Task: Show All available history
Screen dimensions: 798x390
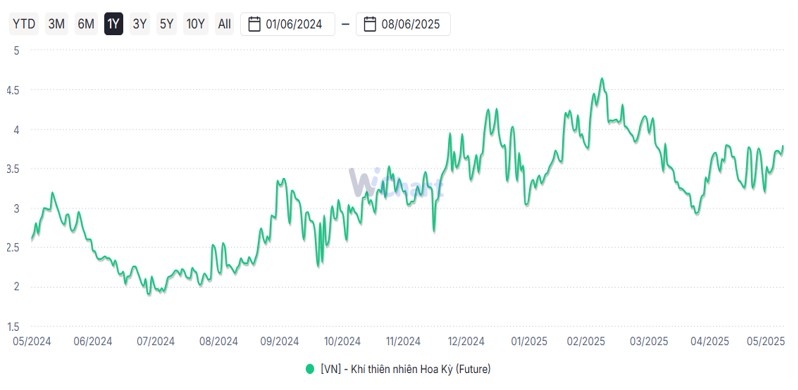Action: (224, 24)
